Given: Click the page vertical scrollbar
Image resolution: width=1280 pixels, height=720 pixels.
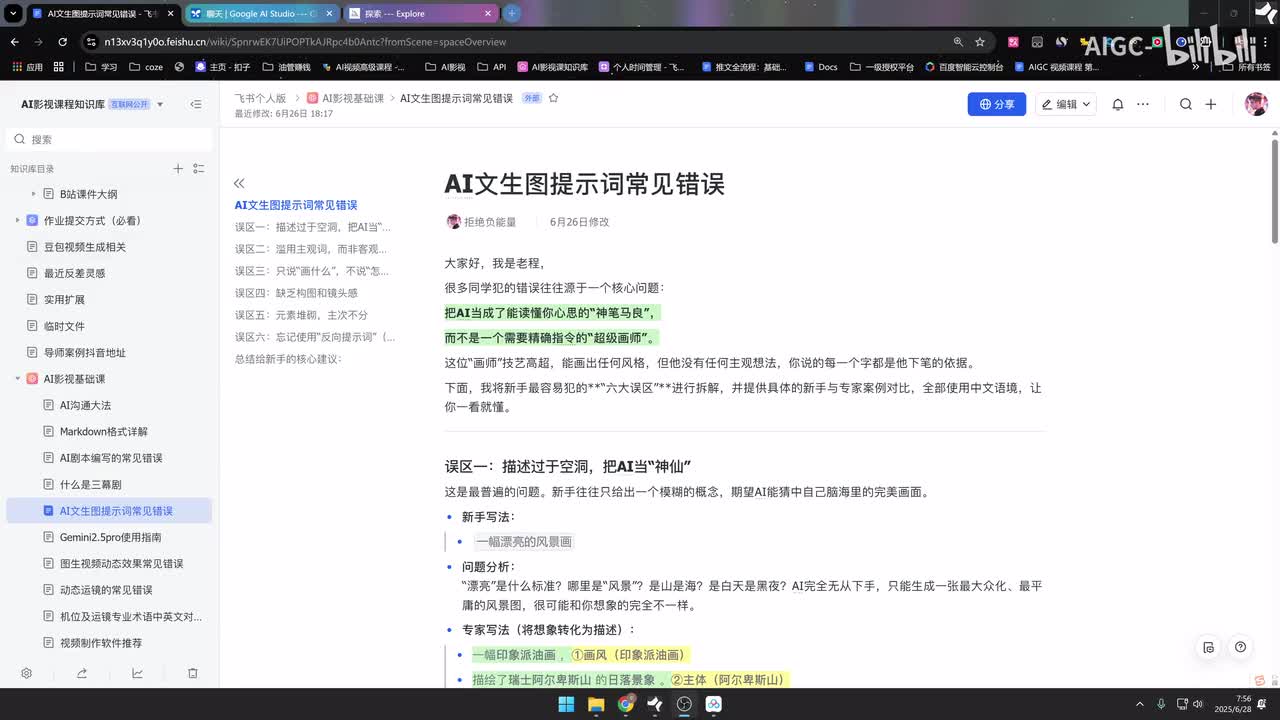Looking at the screenshot, I should [x=1275, y=190].
